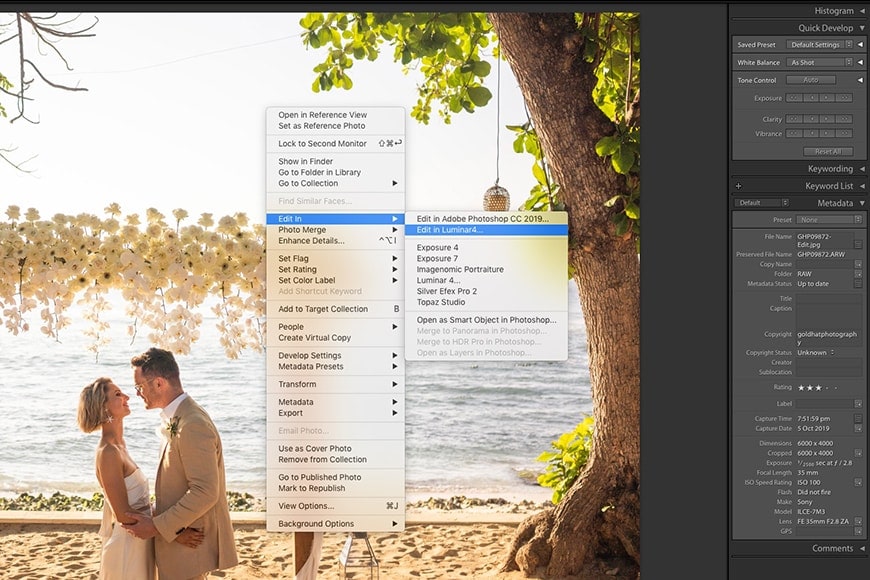Screen dimensions: 870x580
Task: Select Show in Finder from context menu
Action: [x=335, y=161]
